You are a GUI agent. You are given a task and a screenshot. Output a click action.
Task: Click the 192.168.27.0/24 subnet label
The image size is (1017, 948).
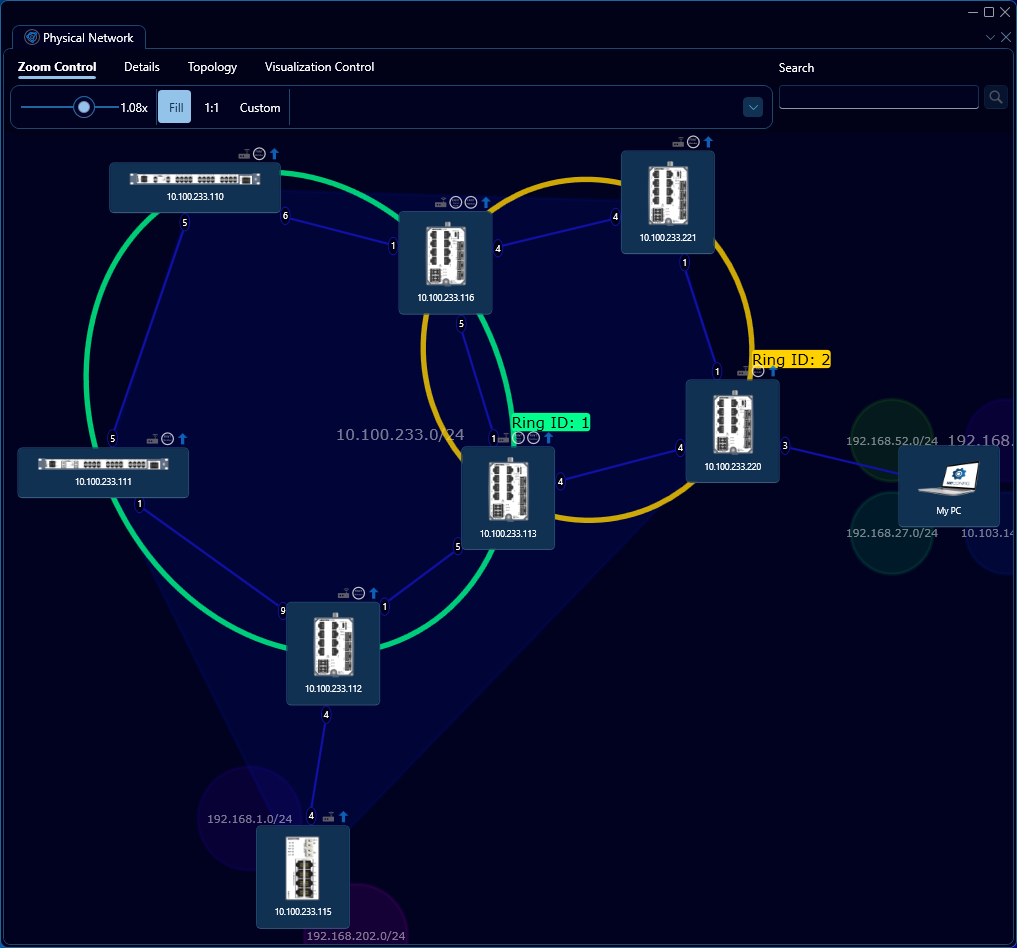click(892, 533)
